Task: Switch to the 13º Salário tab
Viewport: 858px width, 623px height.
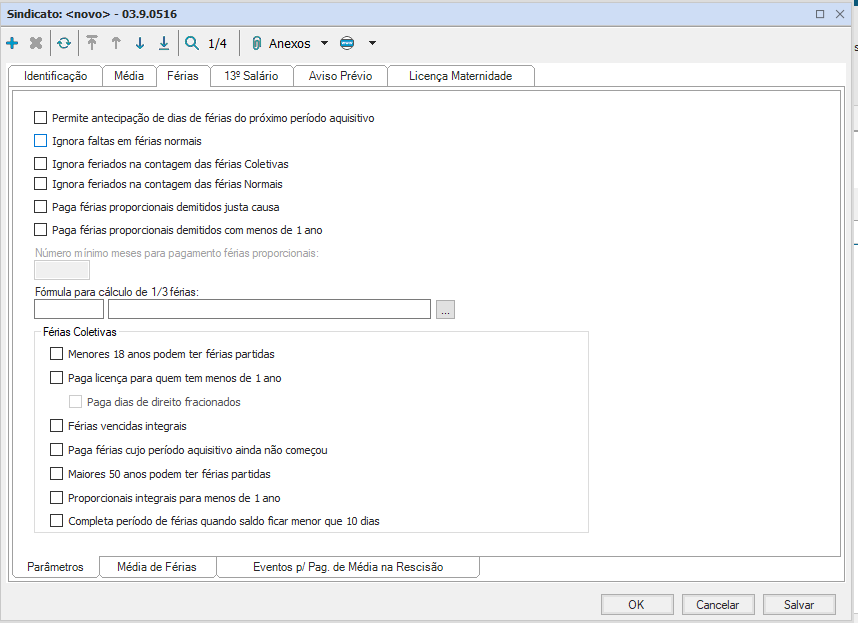Action: coord(251,76)
